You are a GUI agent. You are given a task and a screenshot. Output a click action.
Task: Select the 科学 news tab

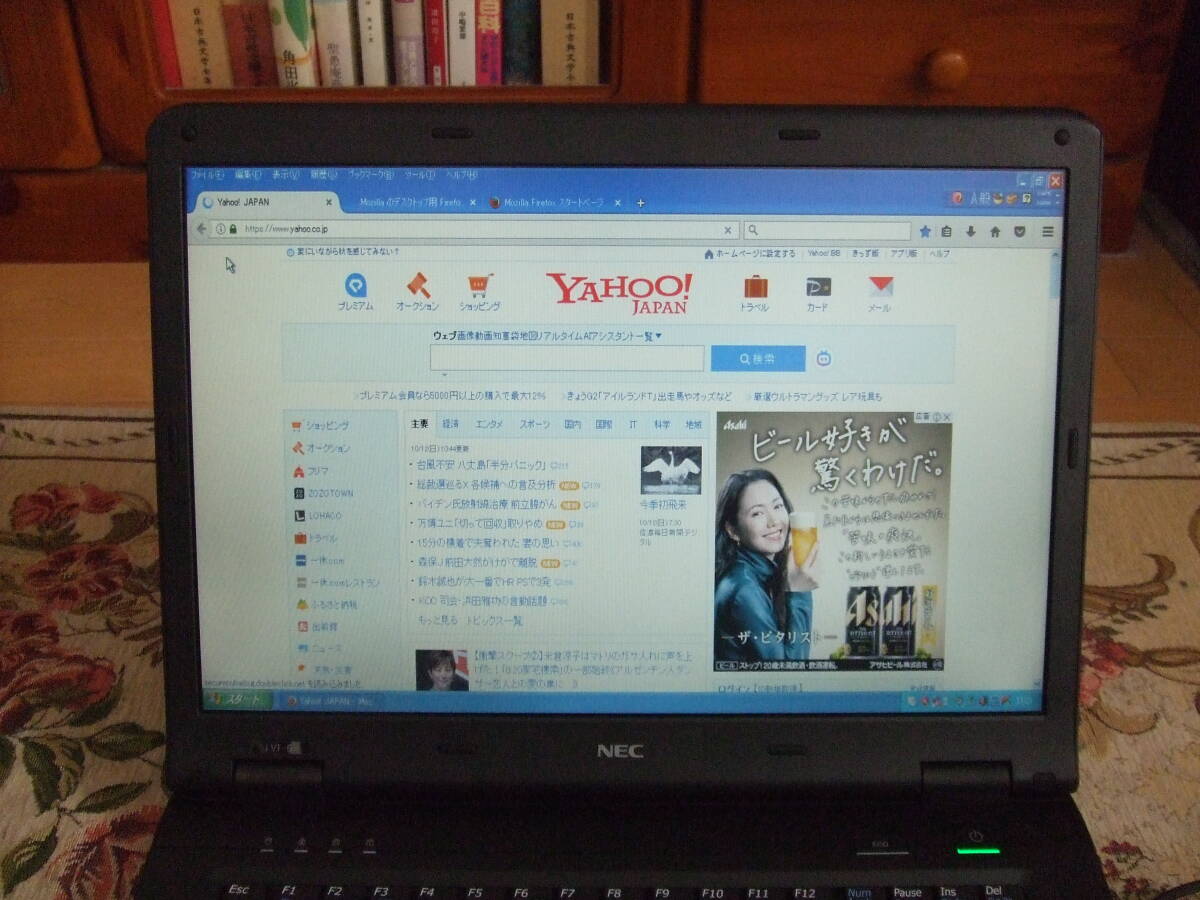pos(662,424)
